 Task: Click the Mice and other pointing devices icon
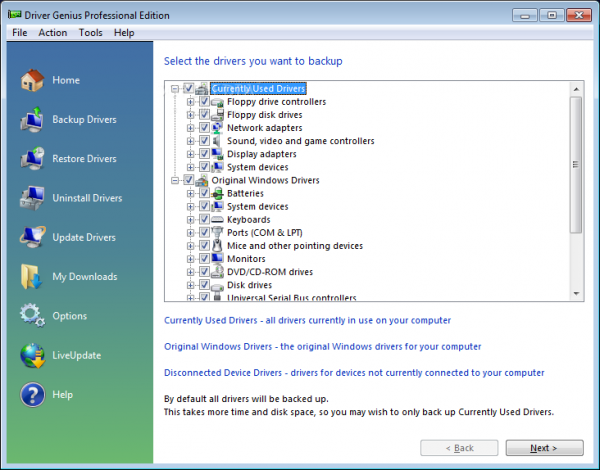(x=217, y=245)
